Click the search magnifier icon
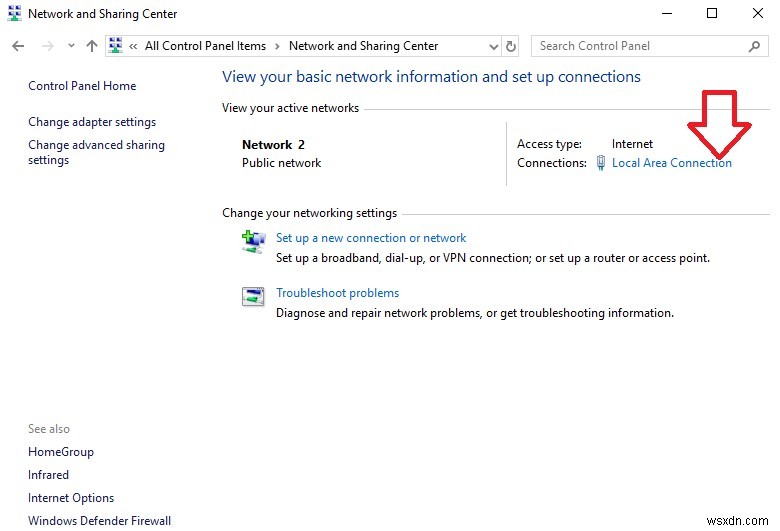The width and height of the screenshot is (780, 531). pyautogui.click(x=754, y=46)
